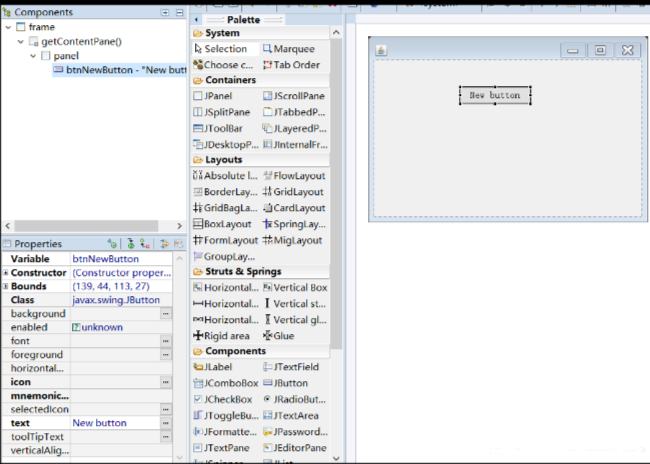Select the Selection tool in the palette
The width and height of the screenshot is (650, 464).
point(226,49)
